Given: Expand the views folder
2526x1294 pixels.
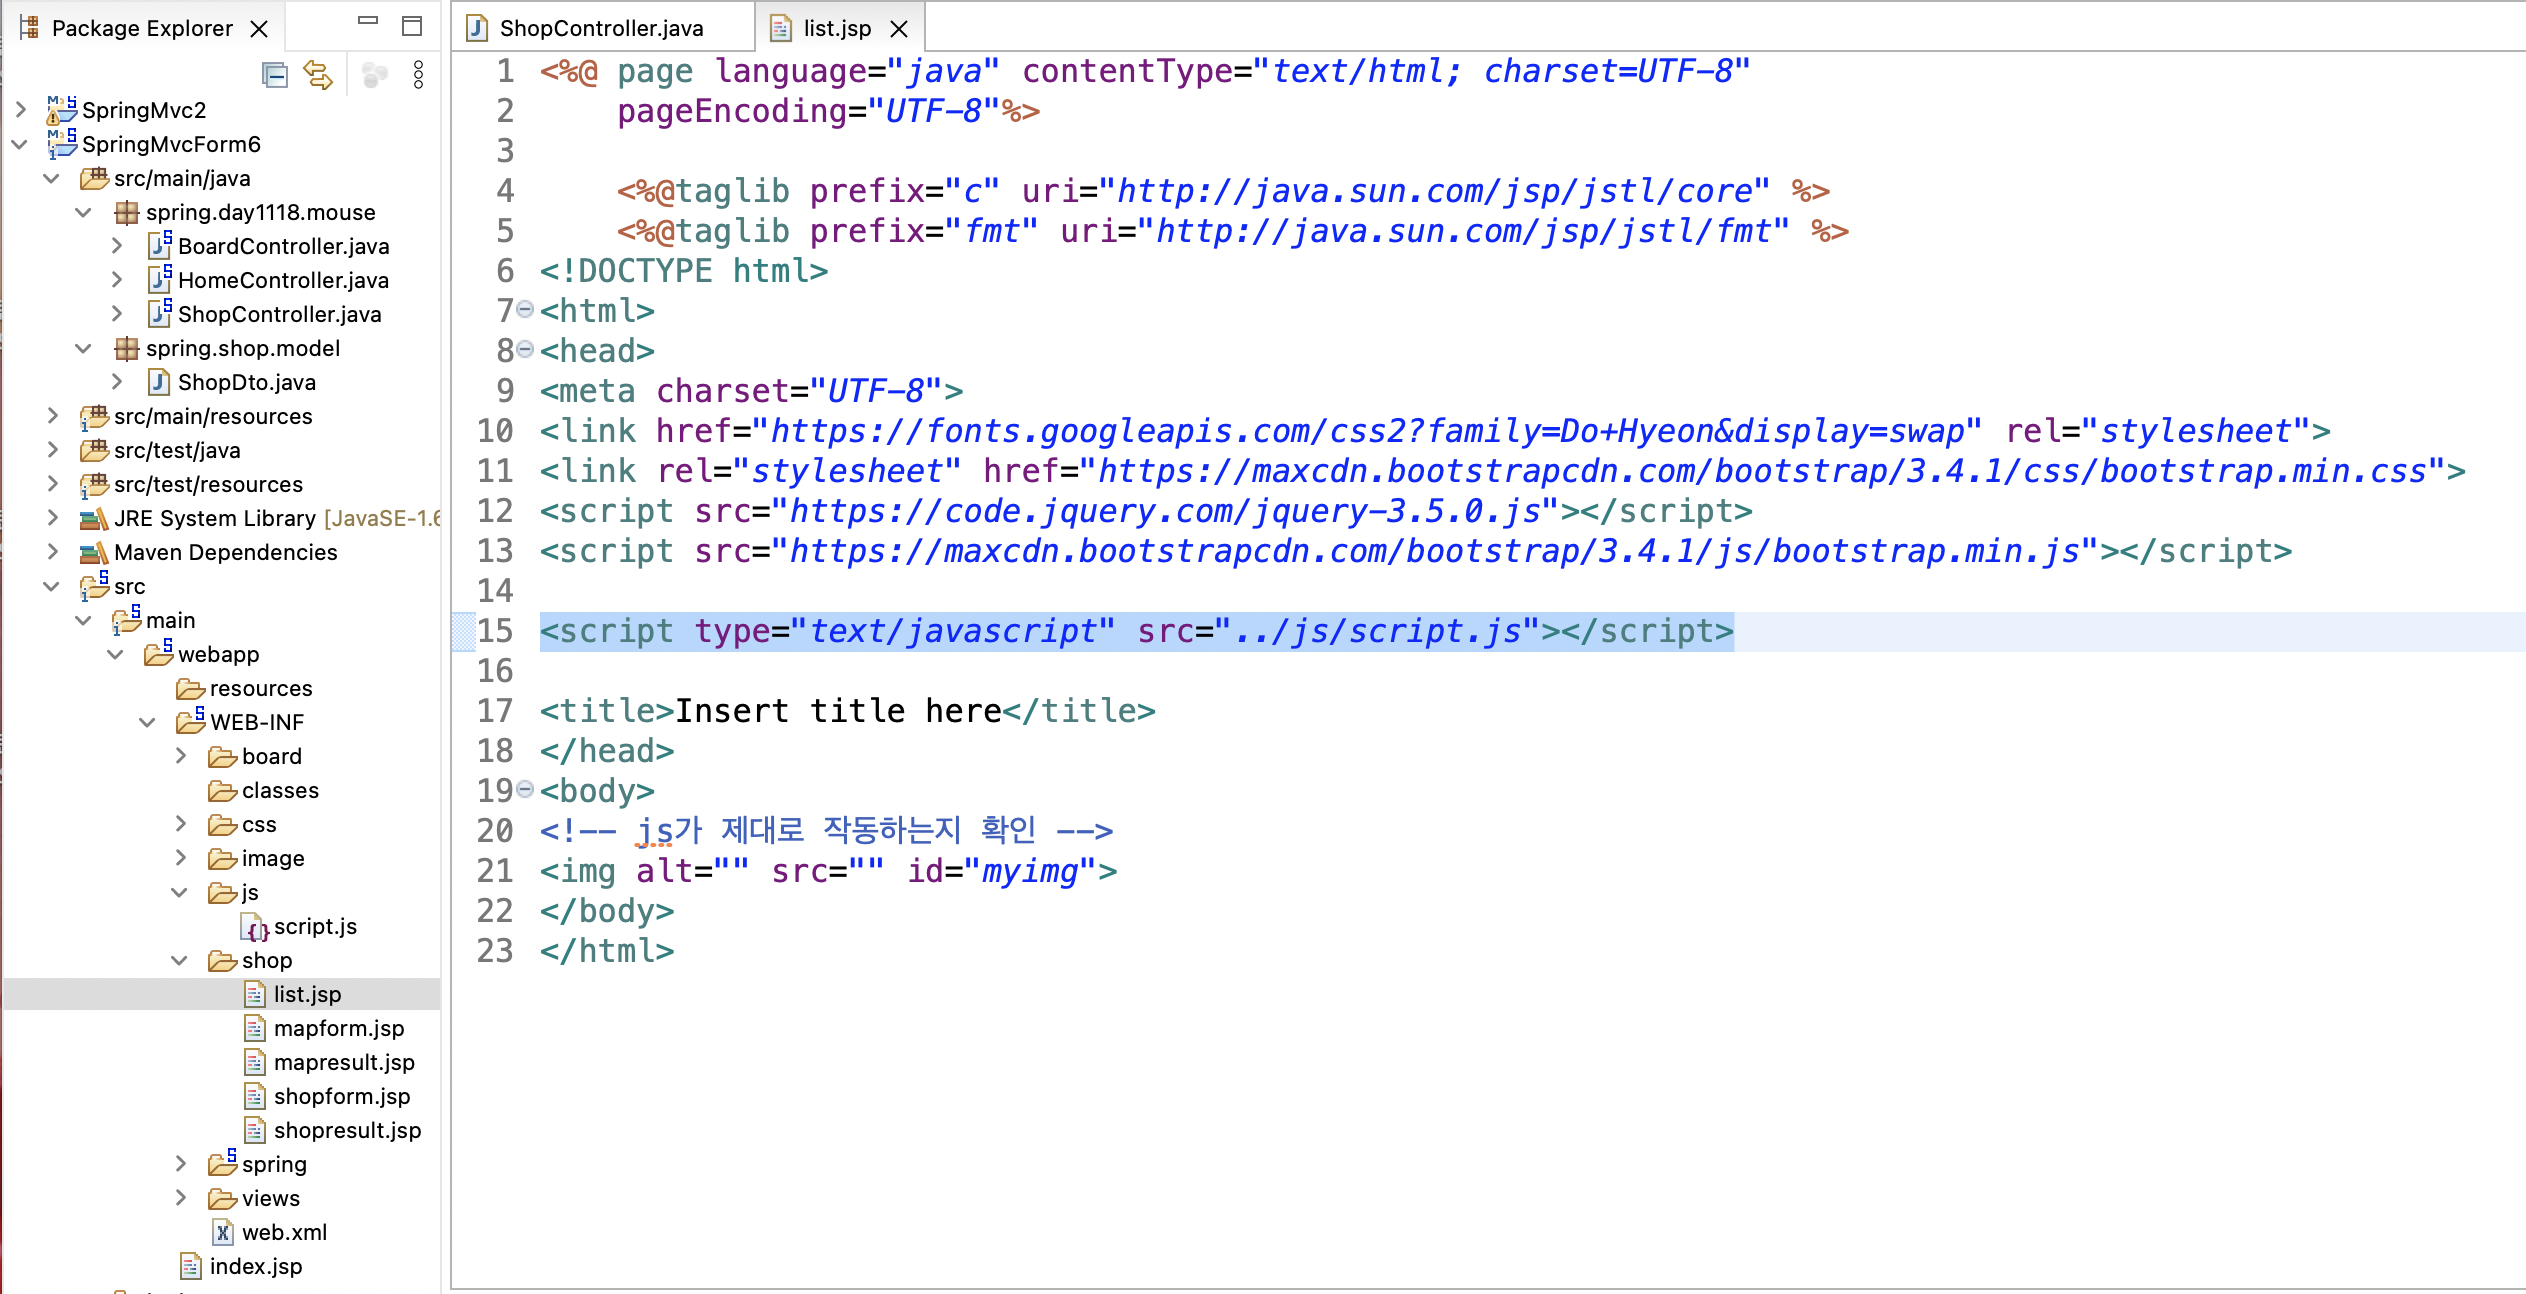Looking at the screenshot, I should [181, 1198].
